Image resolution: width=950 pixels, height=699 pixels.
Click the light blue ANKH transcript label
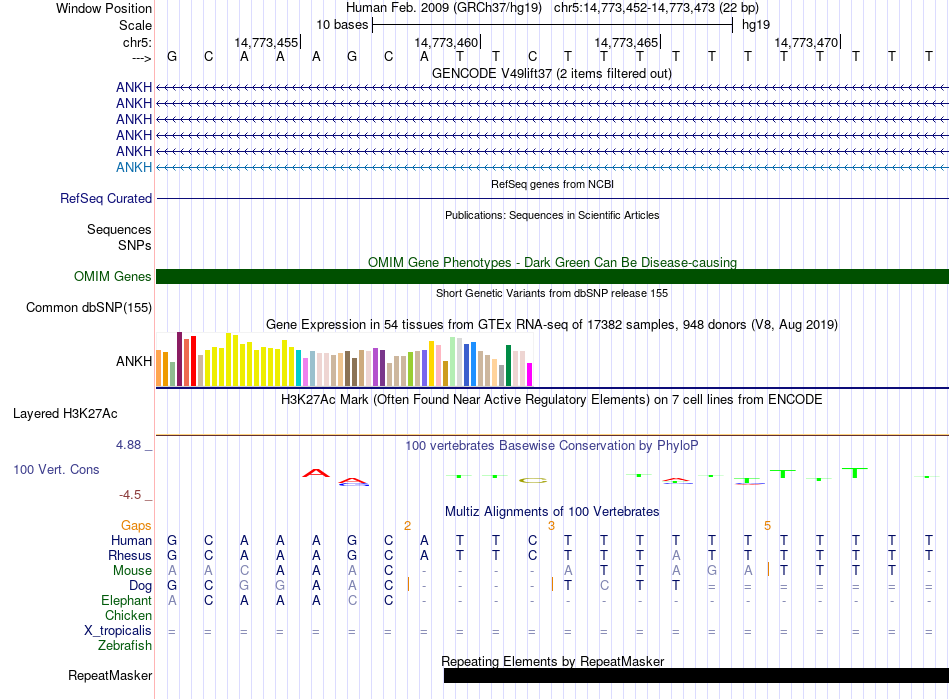coord(134,167)
